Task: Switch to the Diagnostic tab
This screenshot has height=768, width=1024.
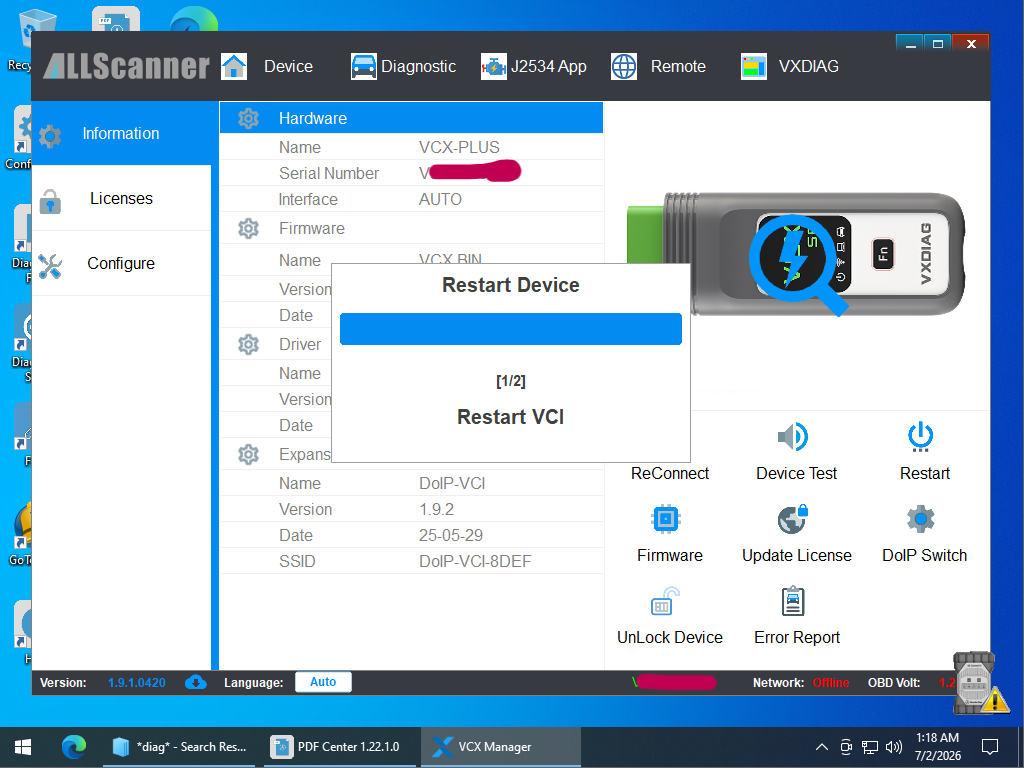Action: pyautogui.click(x=418, y=67)
